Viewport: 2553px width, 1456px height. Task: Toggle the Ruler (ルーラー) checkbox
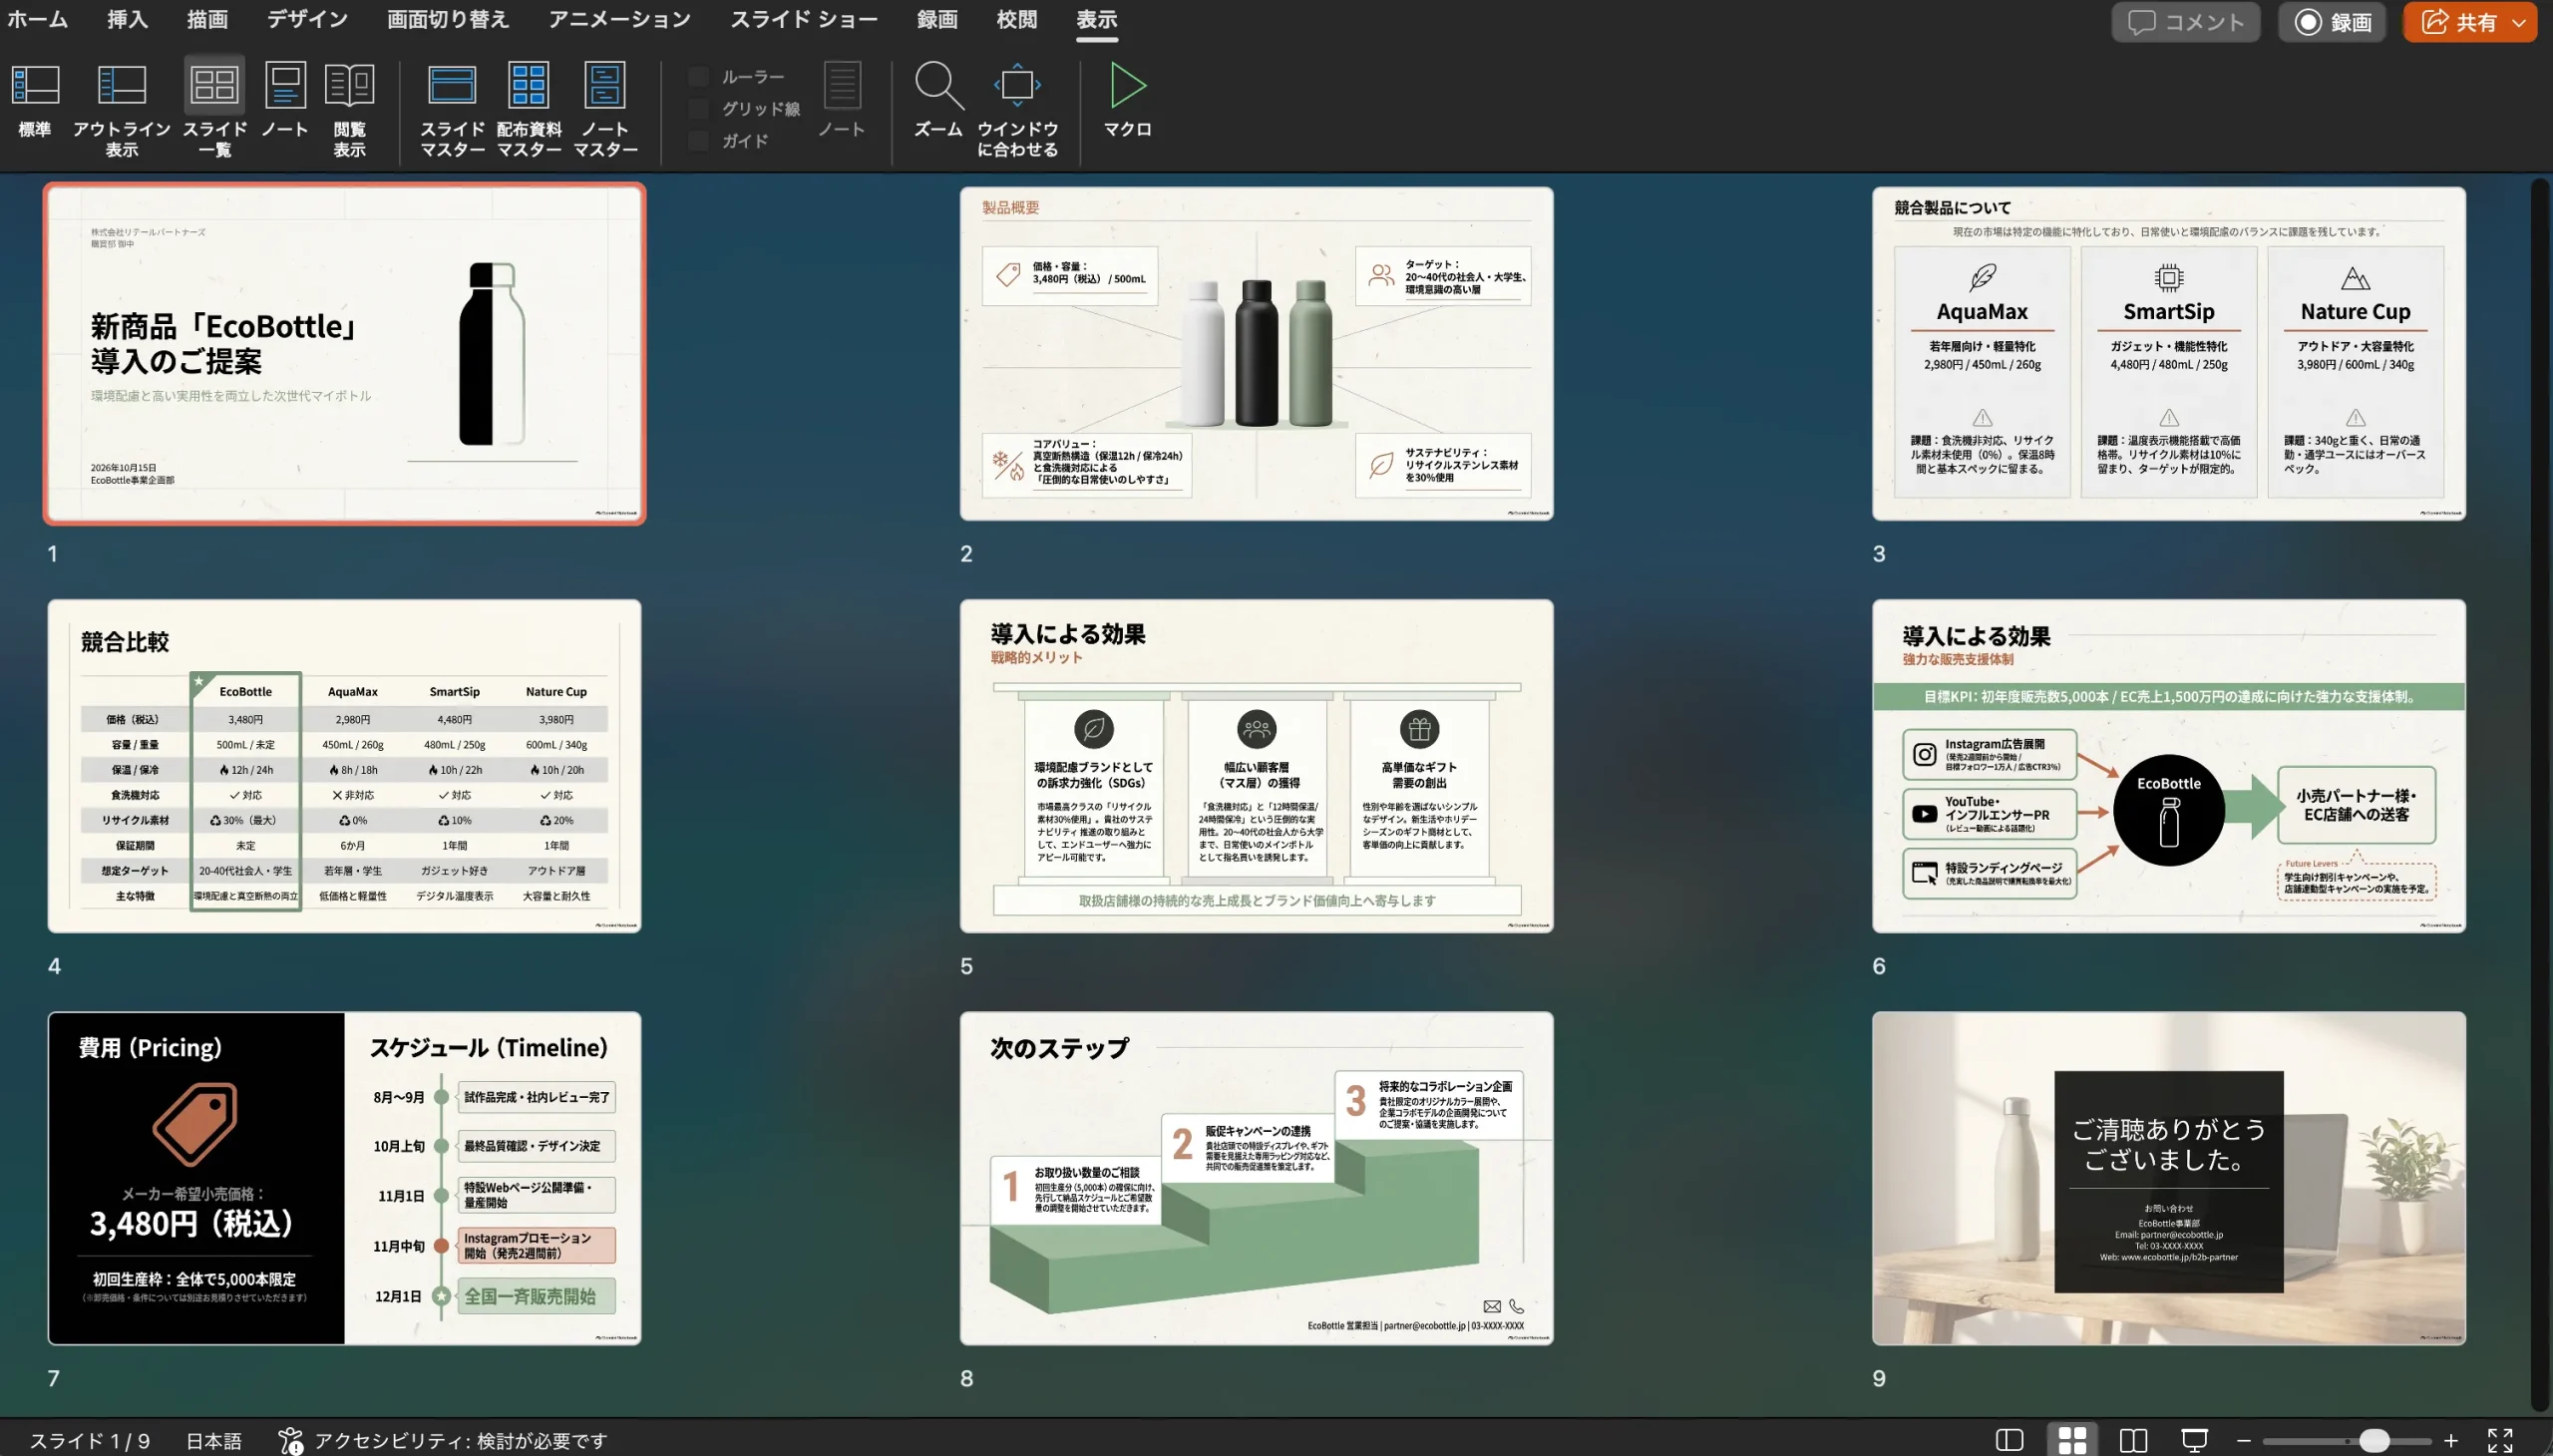(x=699, y=77)
